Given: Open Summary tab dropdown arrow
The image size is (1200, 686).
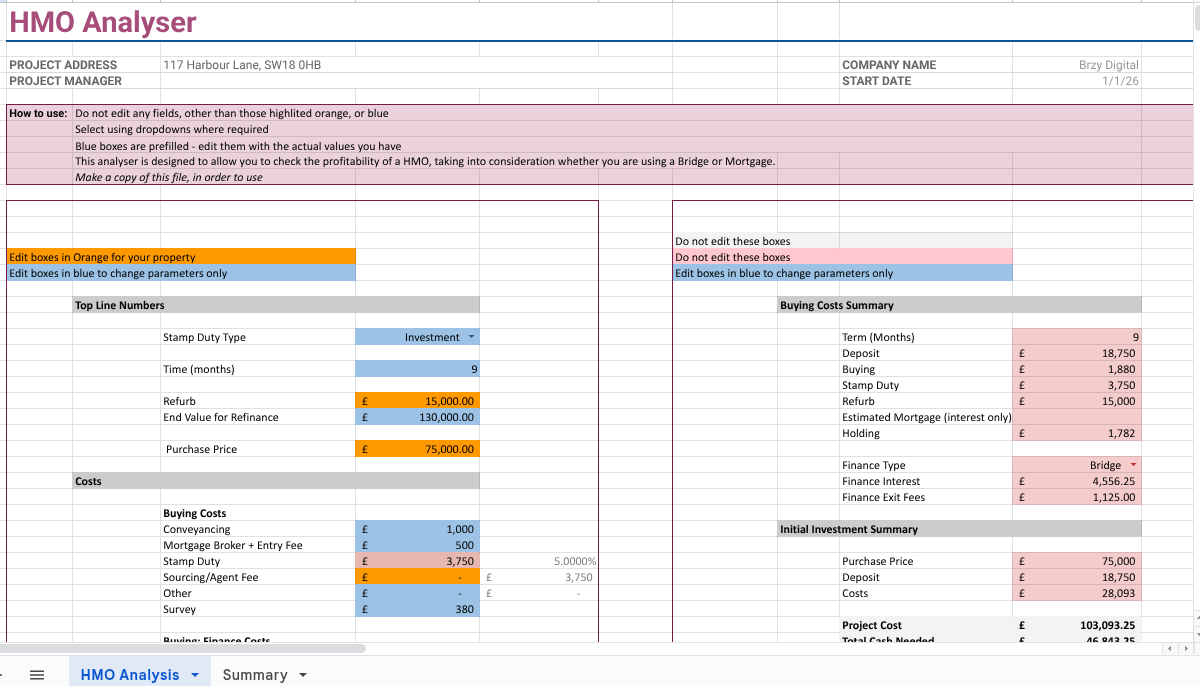Looking at the screenshot, I should click(x=302, y=675).
